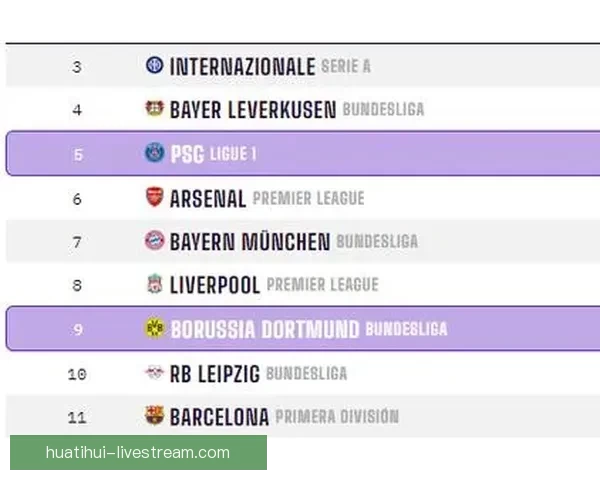Click the Barcelona club crest icon
The image size is (600, 480).
tap(154, 416)
